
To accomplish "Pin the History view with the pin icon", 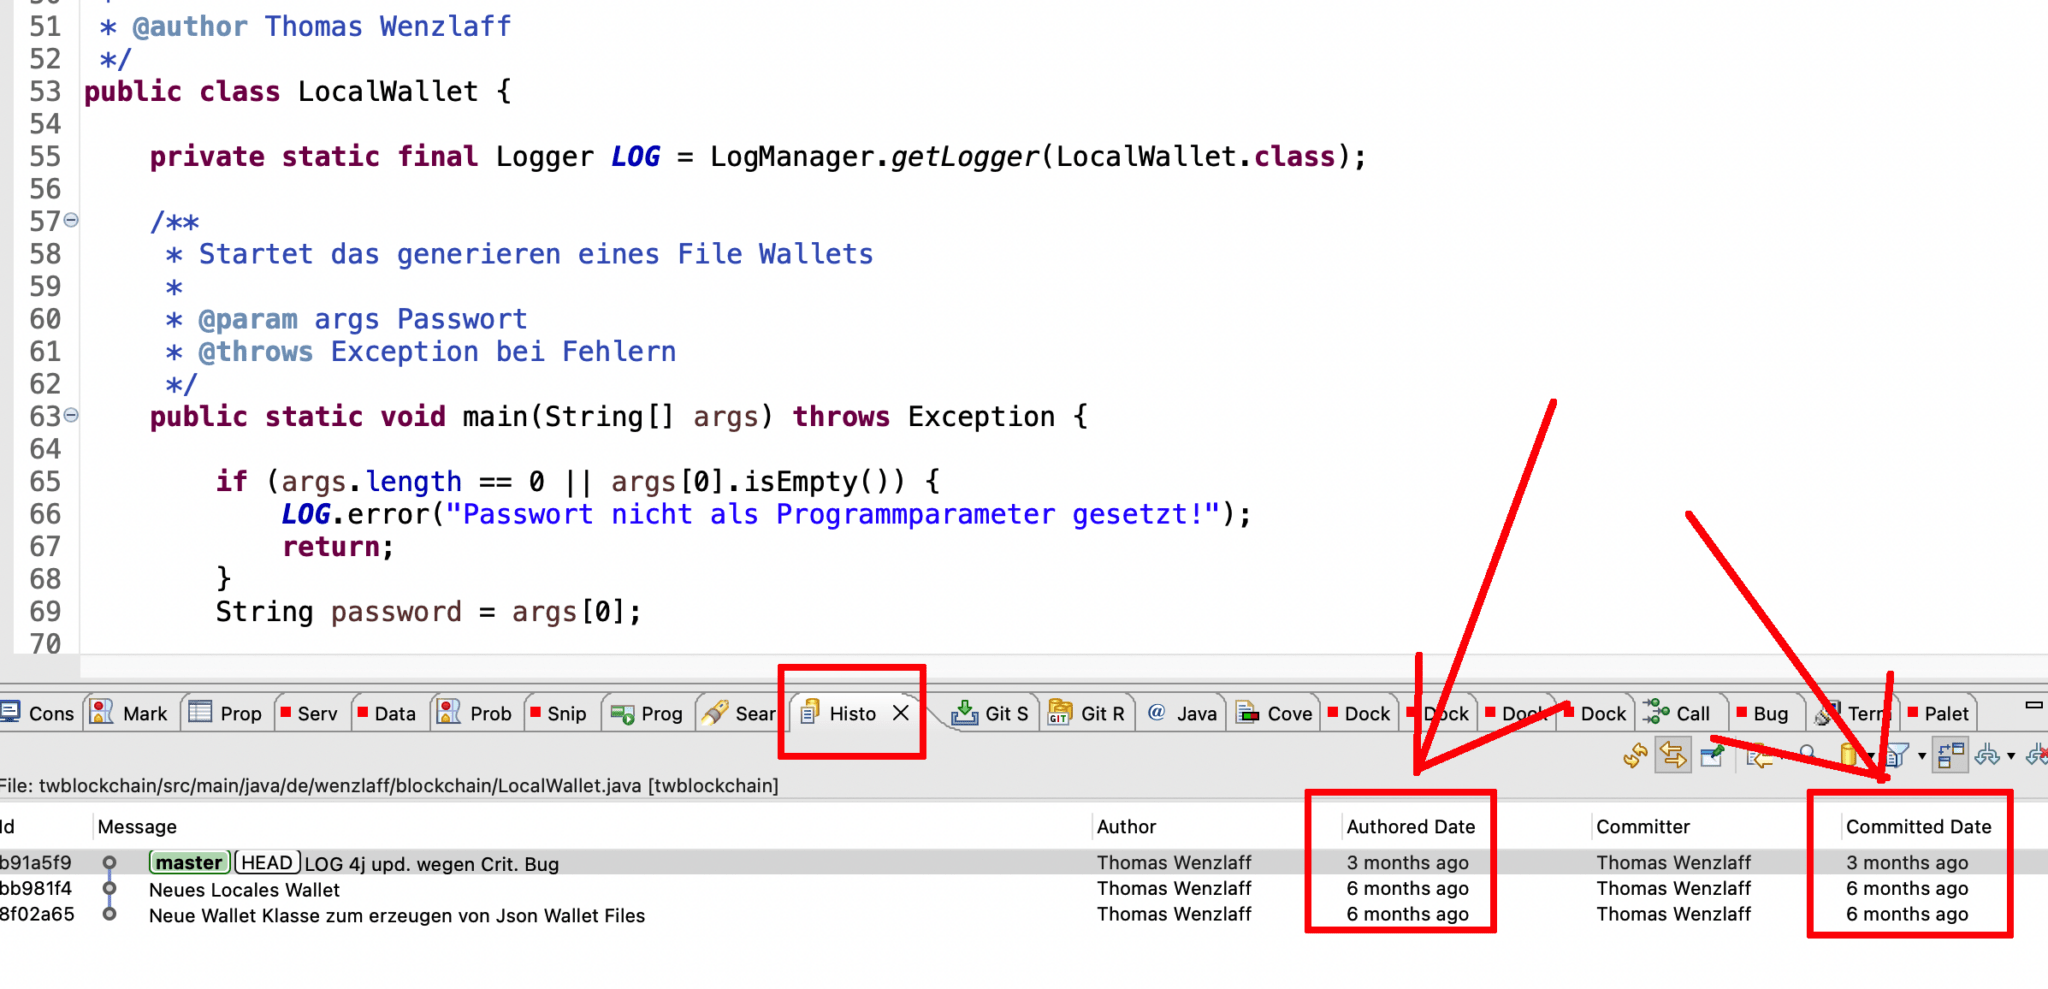I will point(1712,753).
